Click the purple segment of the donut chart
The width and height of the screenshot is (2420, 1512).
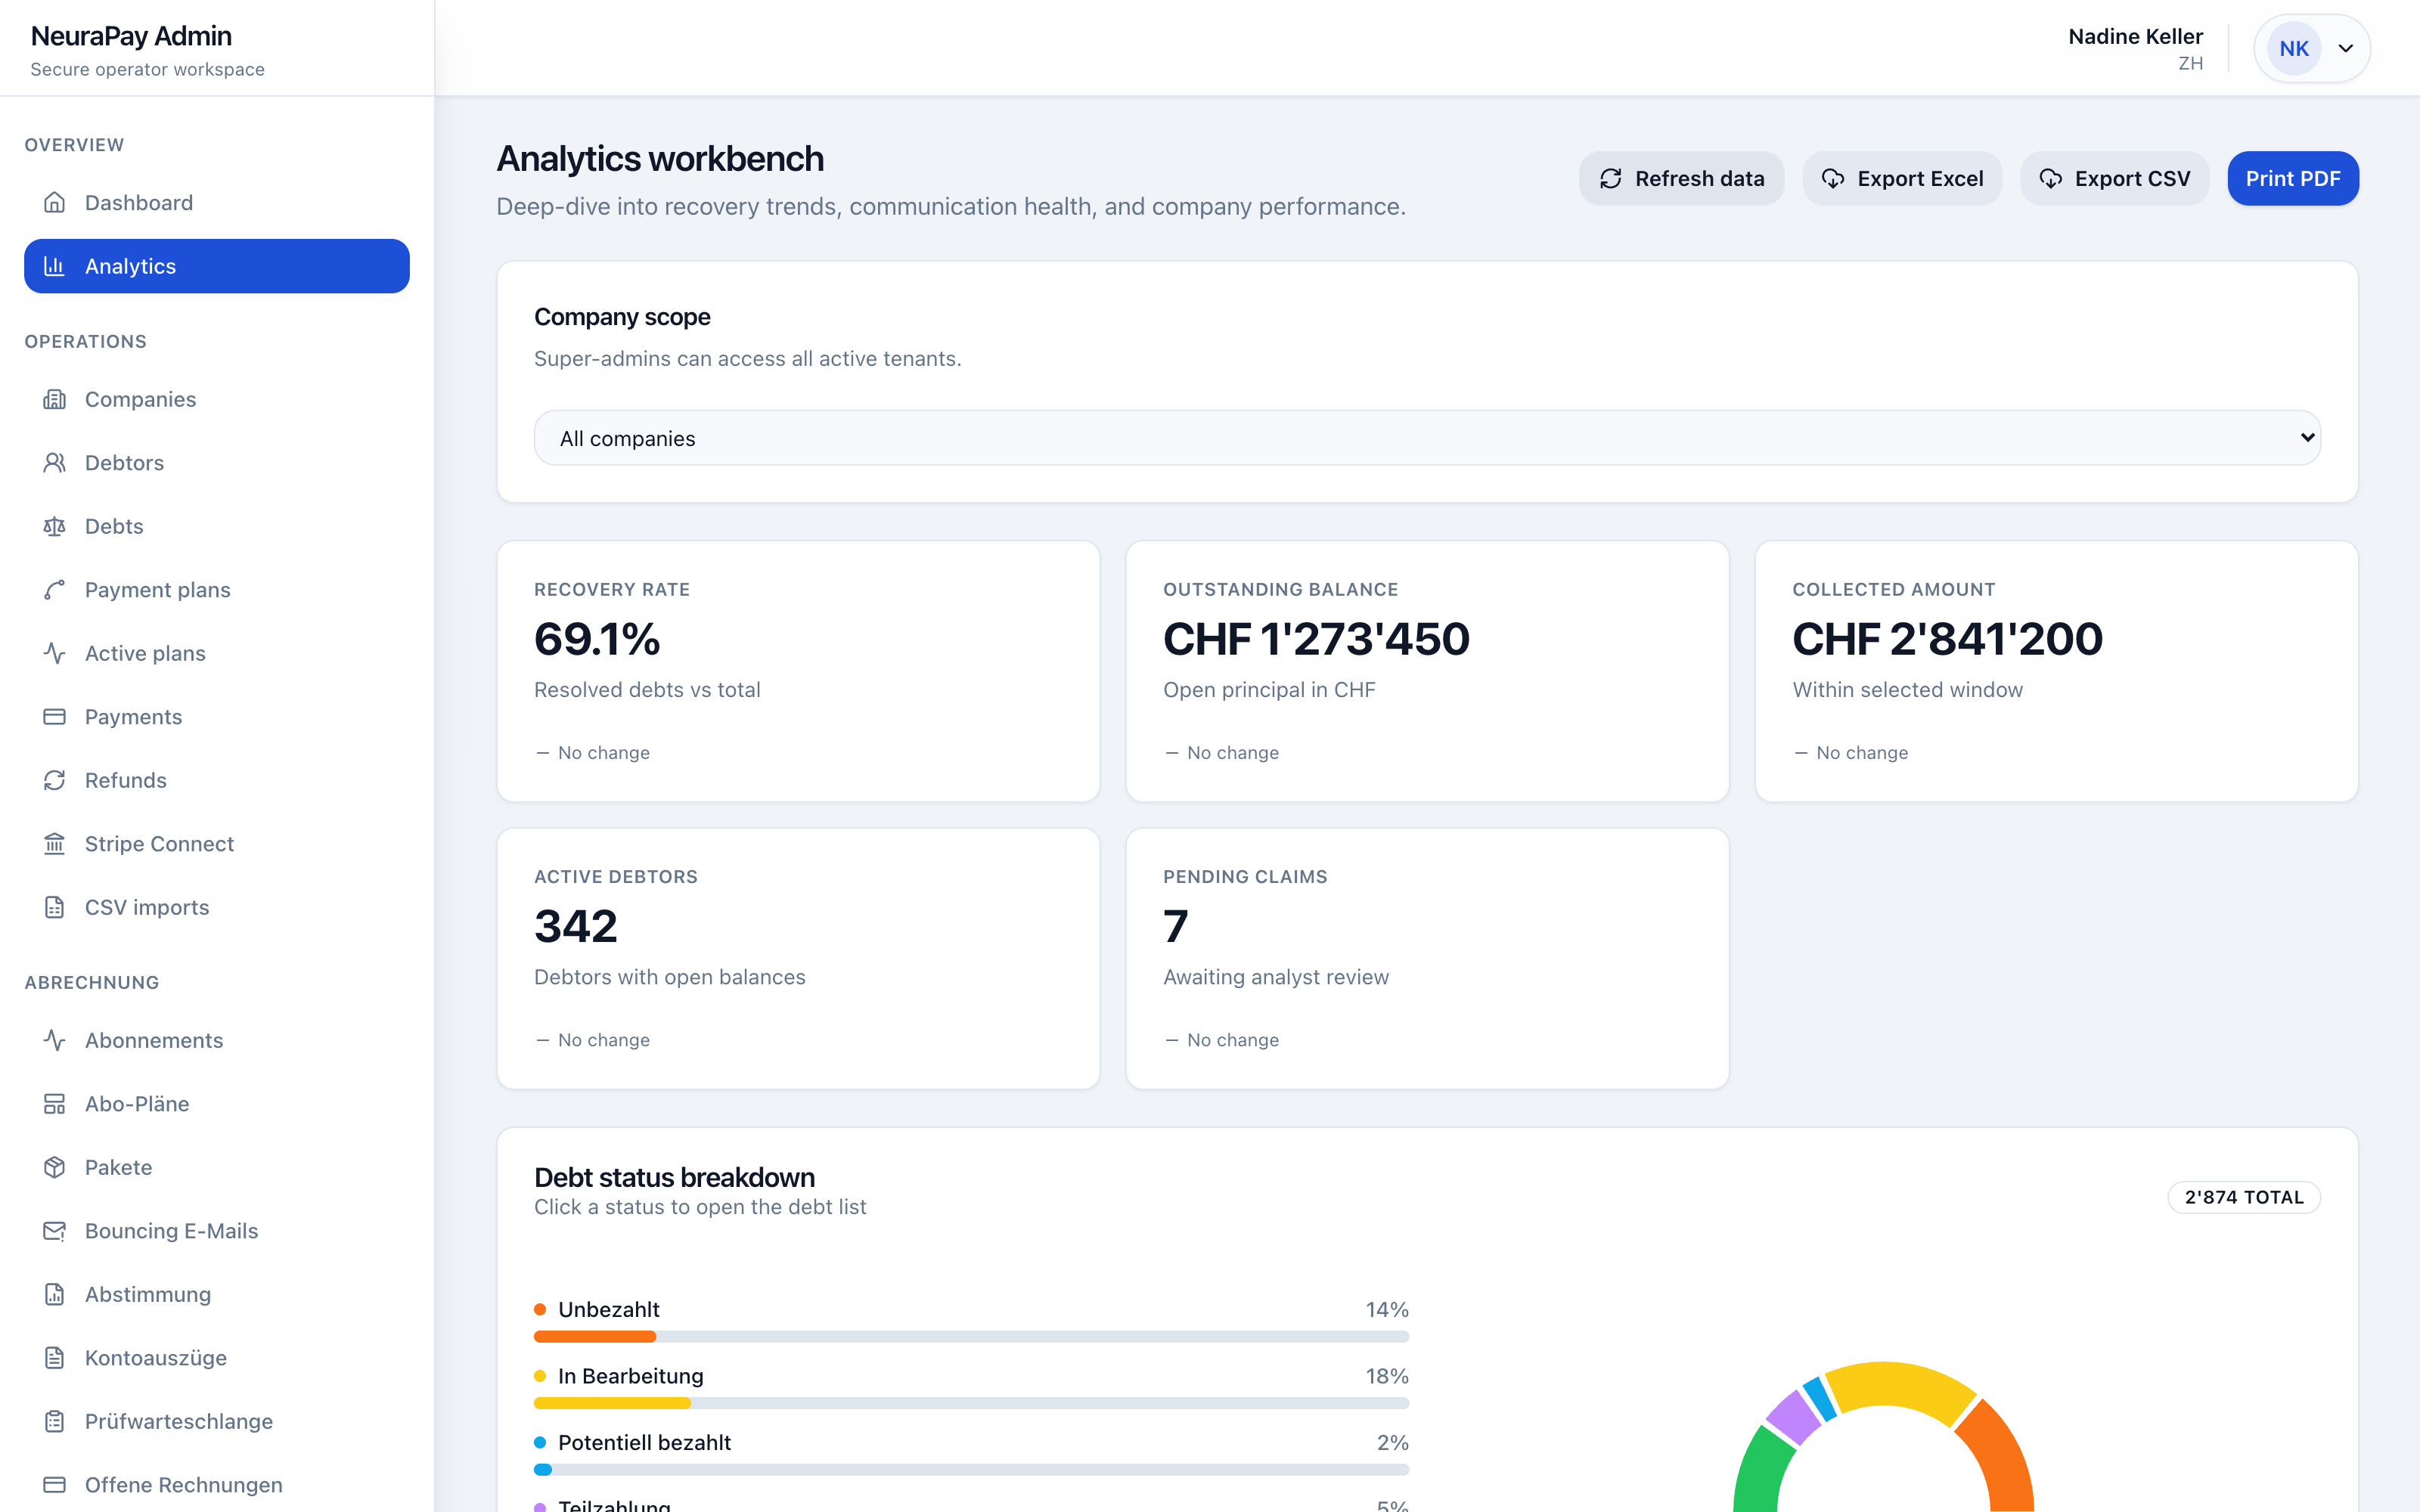pyautogui.click(x=1792, y=1417)
